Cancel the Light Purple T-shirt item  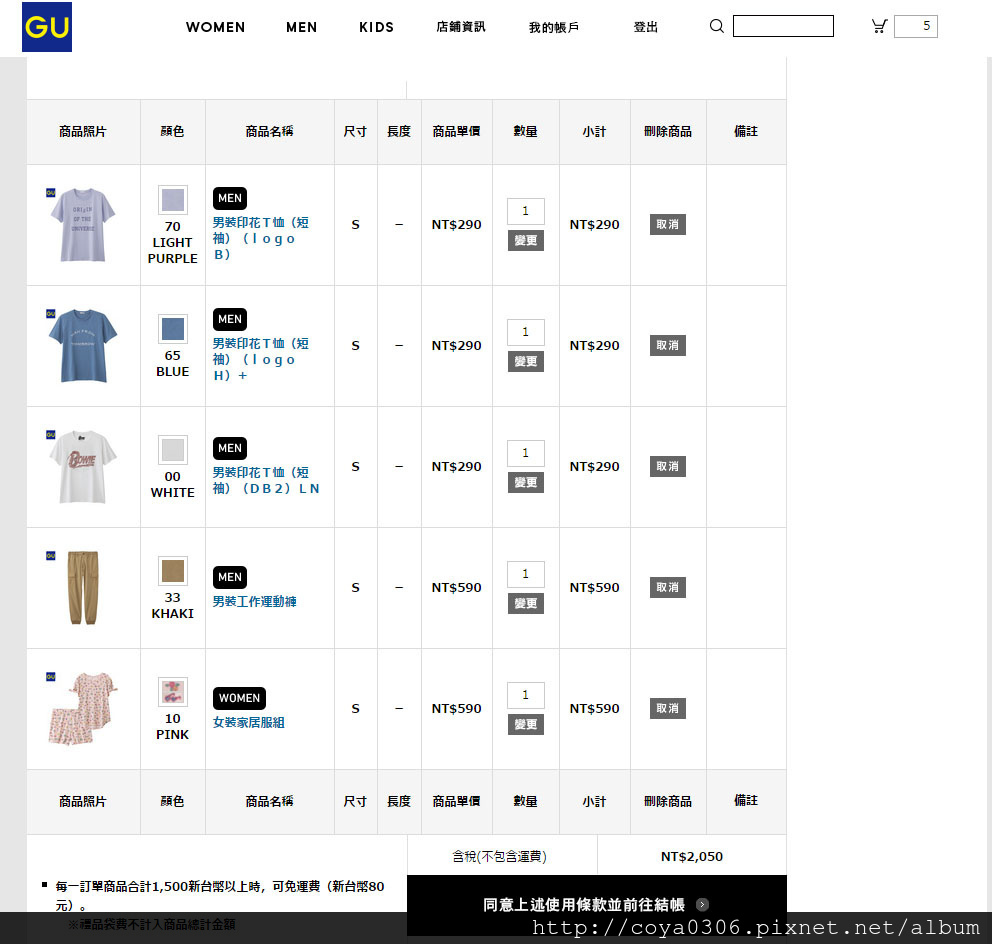coord(667,225)
